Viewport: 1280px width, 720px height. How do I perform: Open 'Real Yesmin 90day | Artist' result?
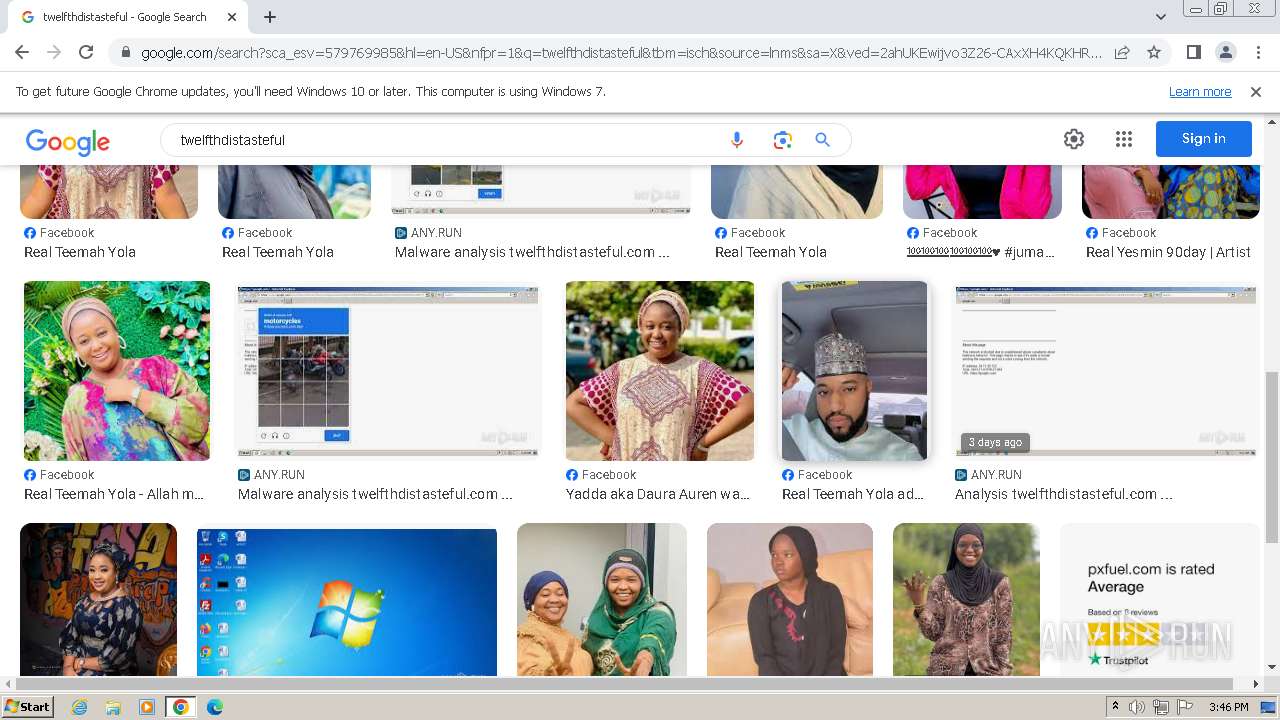(1168, 252)
